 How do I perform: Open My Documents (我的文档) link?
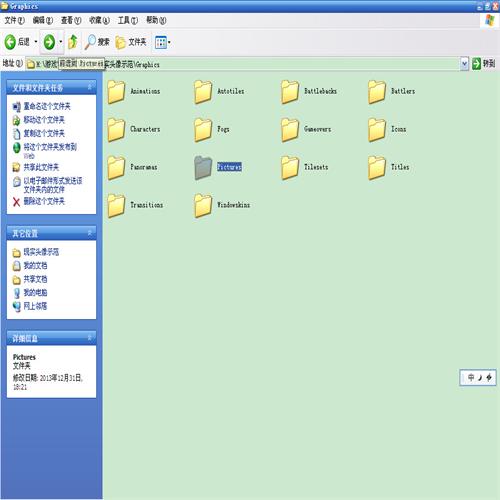coord(35,266)
